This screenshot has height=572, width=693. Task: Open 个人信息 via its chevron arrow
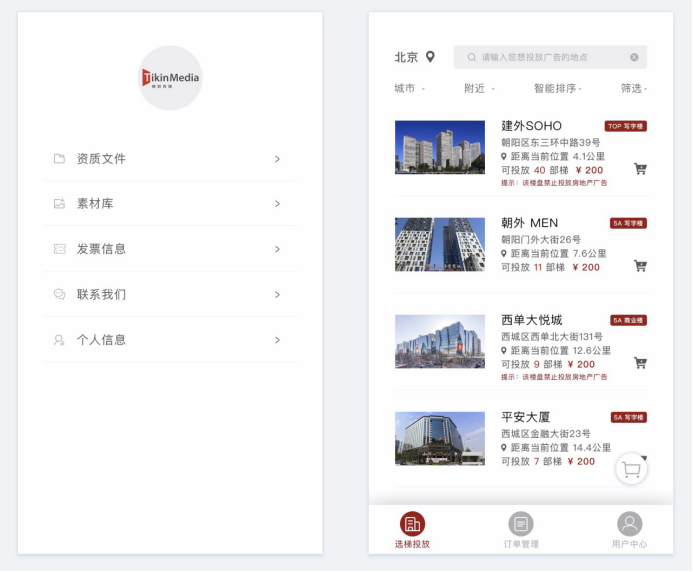[277, 340]
